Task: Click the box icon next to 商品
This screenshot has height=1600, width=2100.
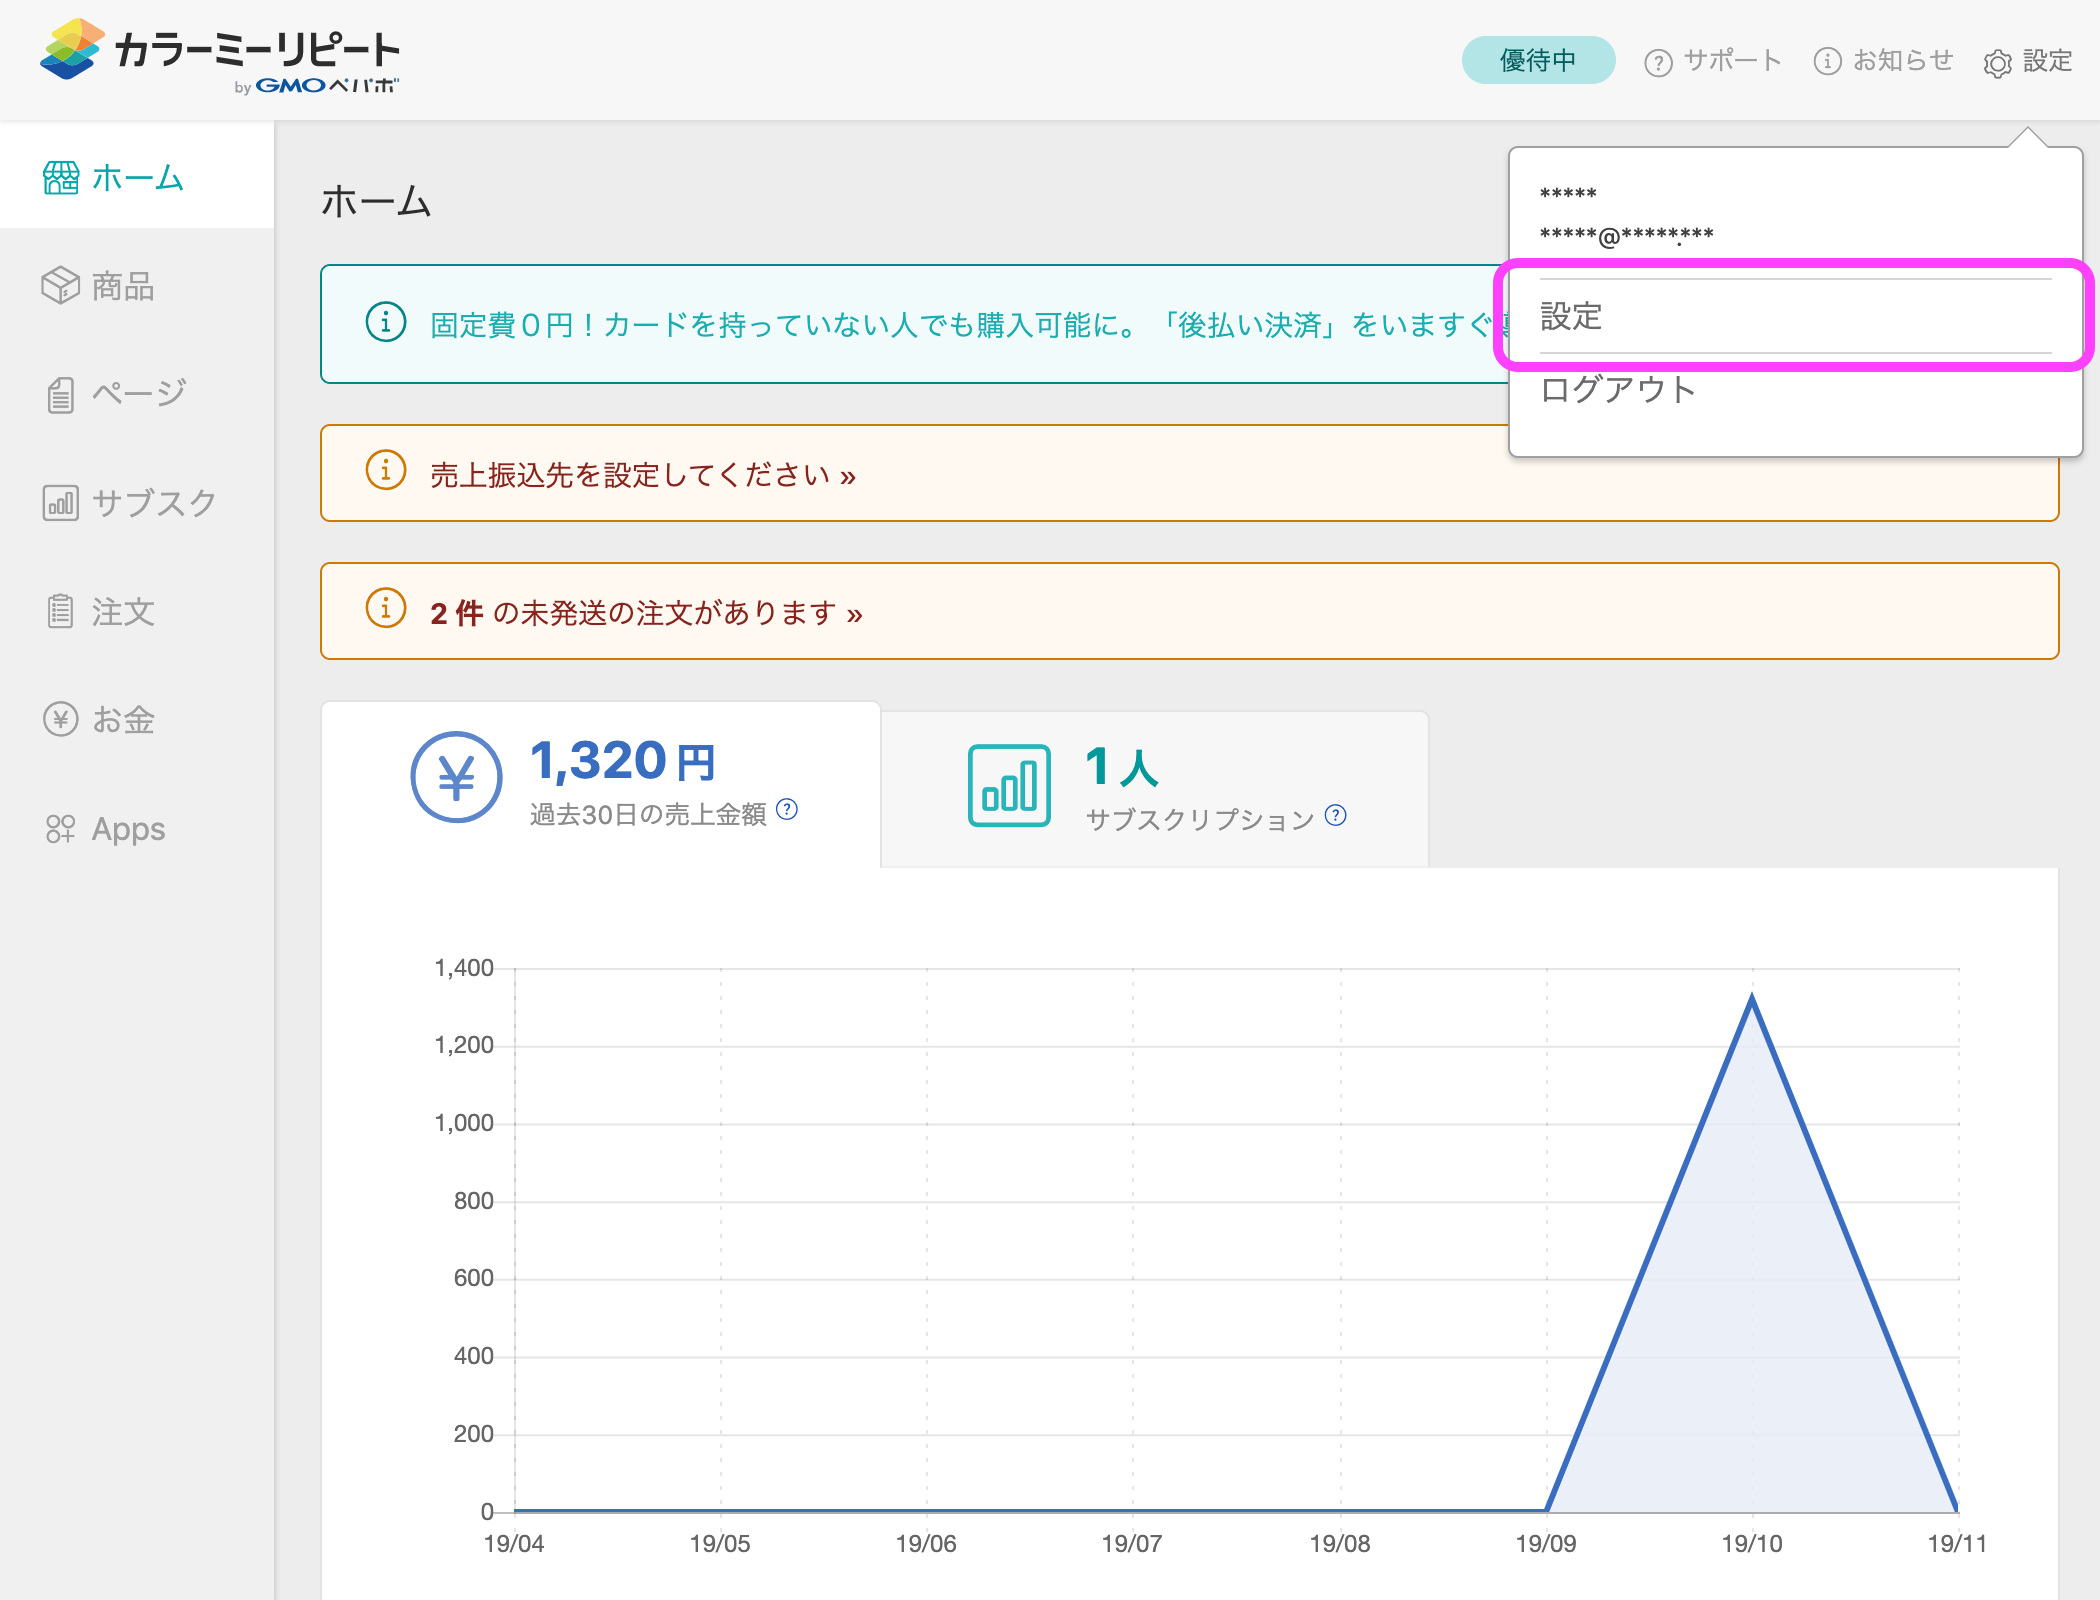Action: point(61,286)
